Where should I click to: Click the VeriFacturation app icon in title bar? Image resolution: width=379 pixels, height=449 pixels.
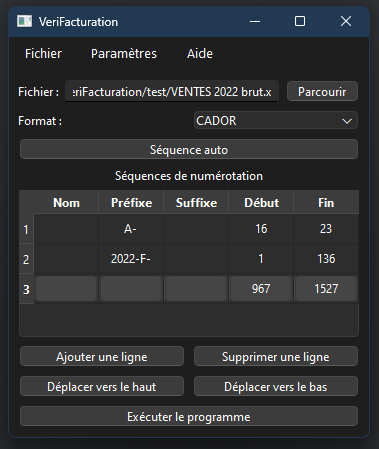24,22
